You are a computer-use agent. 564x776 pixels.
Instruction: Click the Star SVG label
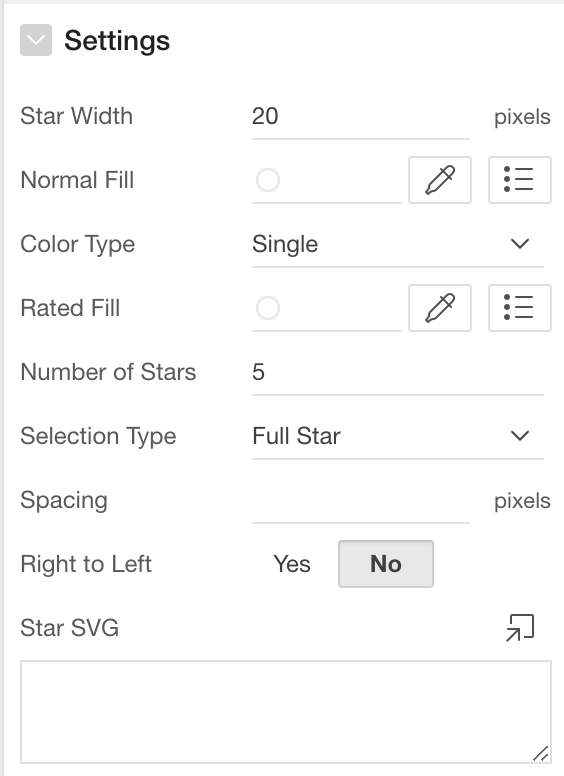[69, 628]
